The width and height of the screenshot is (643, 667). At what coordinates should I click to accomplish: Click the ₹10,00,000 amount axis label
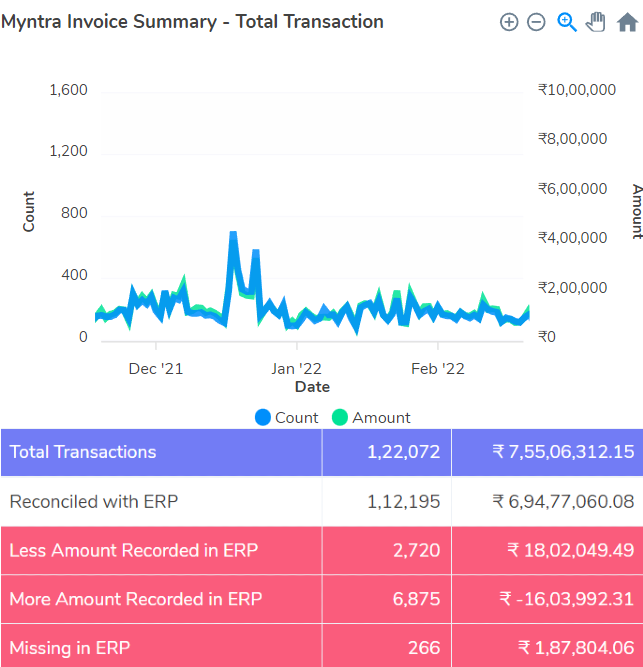(x=577, y=90)
